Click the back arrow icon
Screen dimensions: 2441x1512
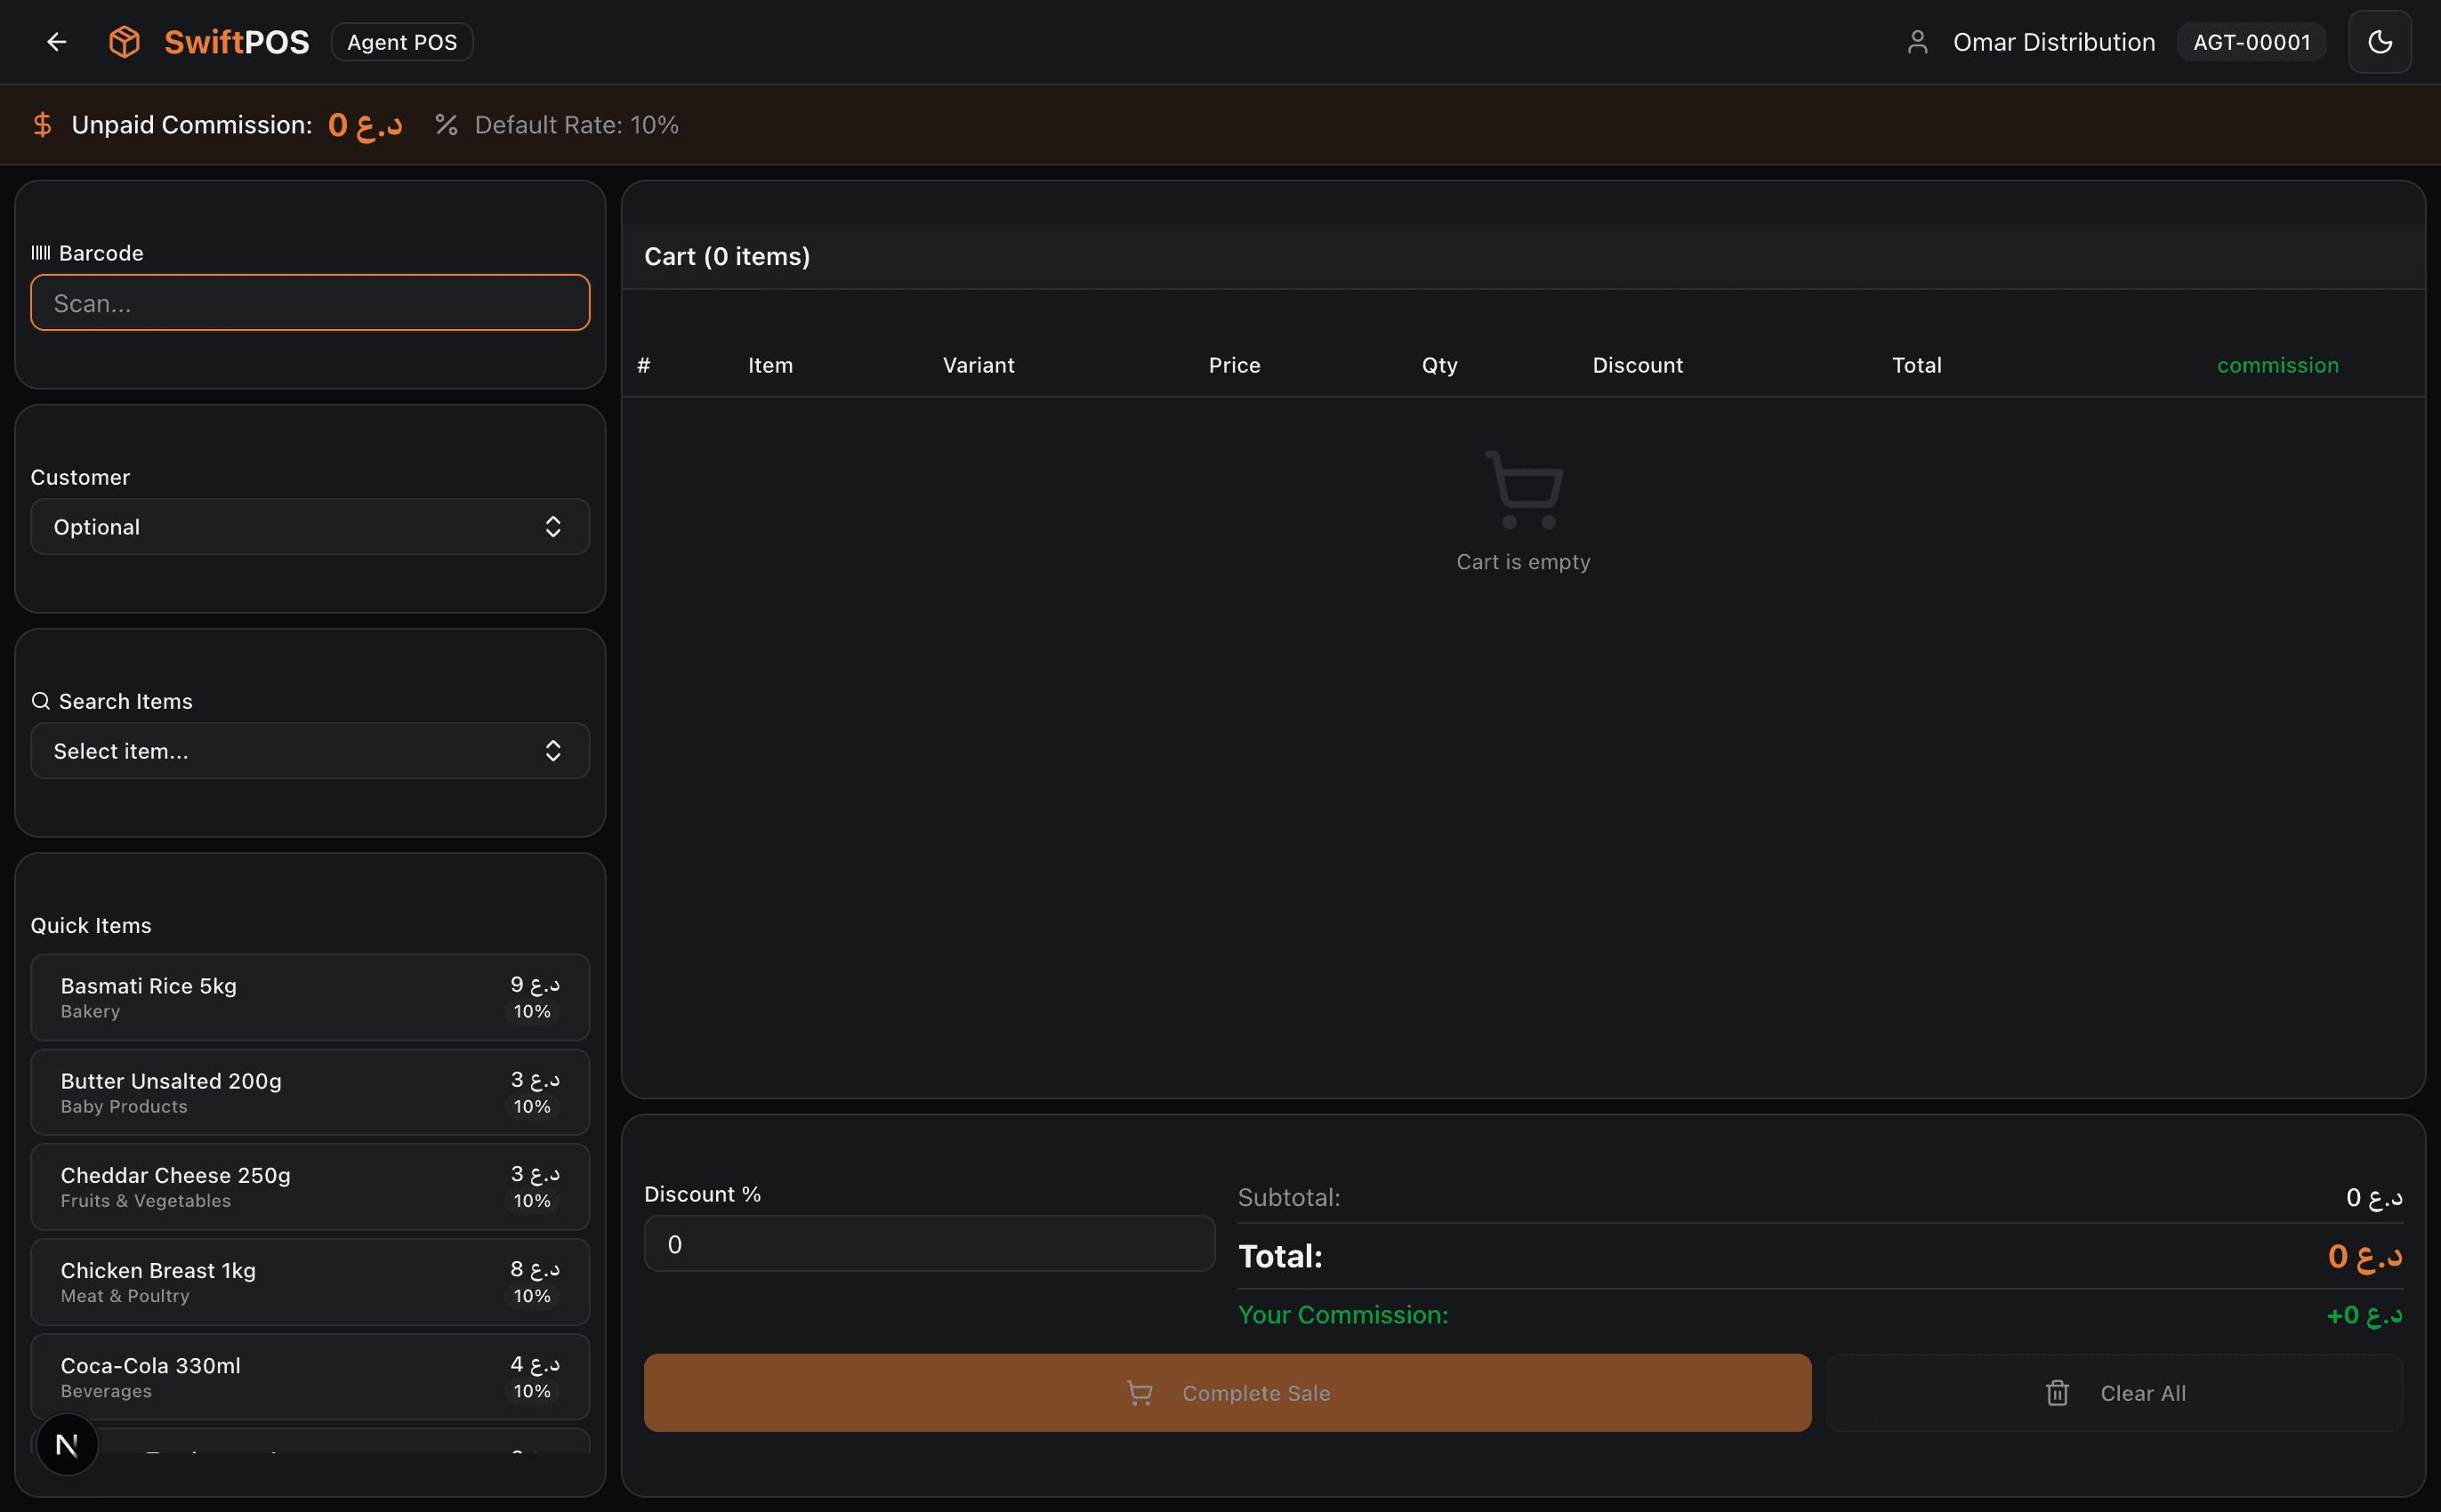click(57, 42)
